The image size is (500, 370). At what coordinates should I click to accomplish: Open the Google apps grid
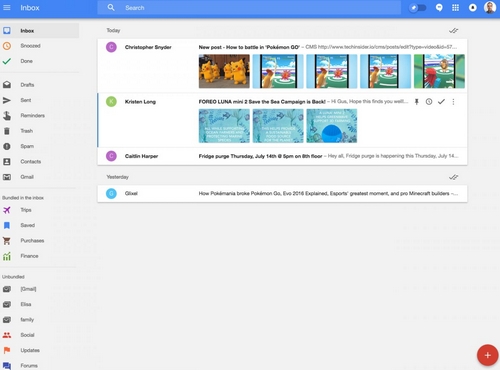coord(455,7)
